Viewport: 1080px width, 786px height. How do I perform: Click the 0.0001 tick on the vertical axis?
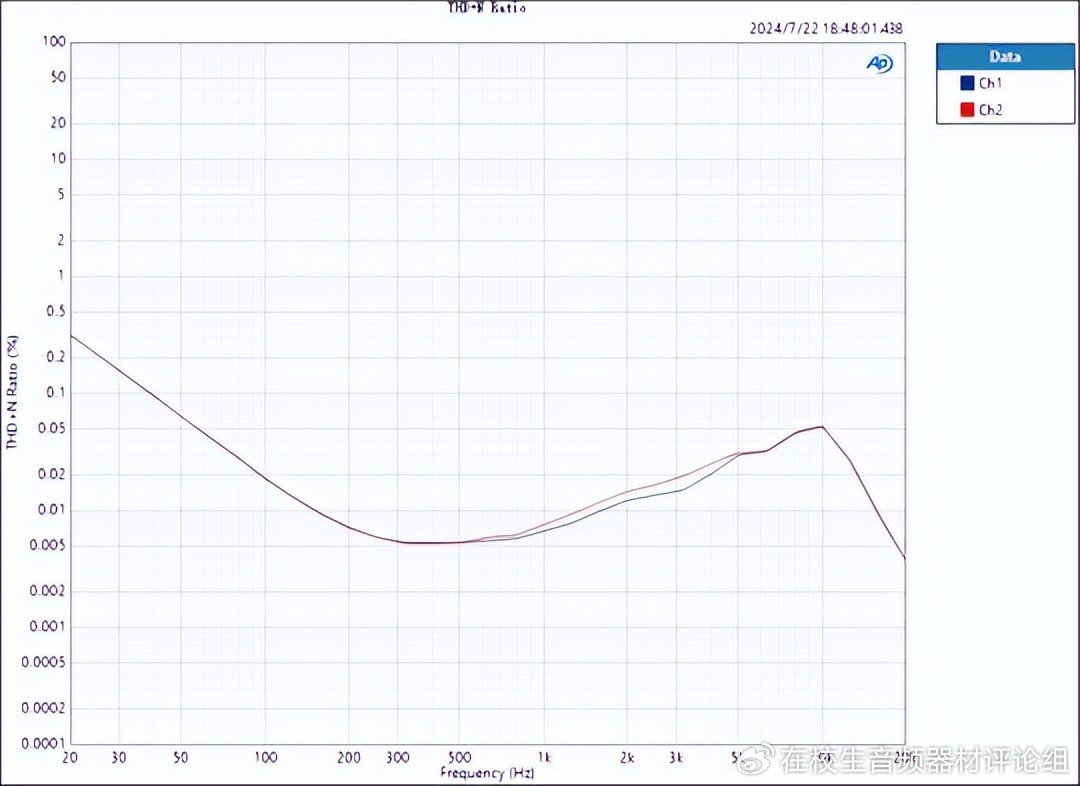[x=42, y=743]
